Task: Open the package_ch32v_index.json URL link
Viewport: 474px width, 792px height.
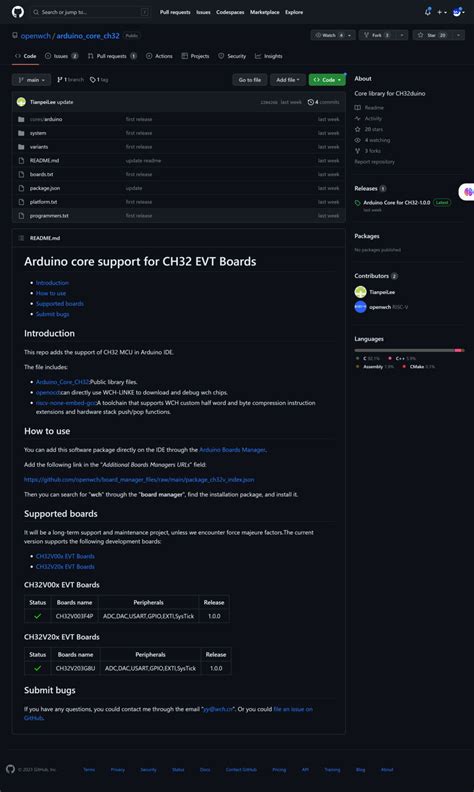Action: (139, 479)
